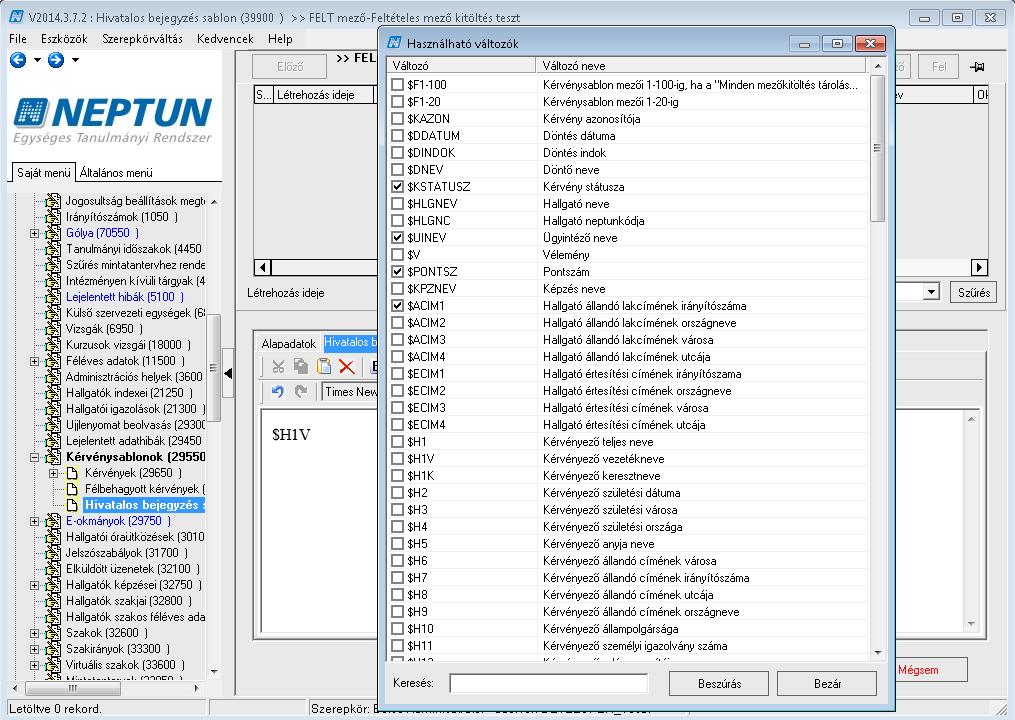The height and width of the screenshot is (720, 1015).
Task: Click the icon beside Jelszószabályok (31700)
Action: pyautogui.click(x=53, y=553)
